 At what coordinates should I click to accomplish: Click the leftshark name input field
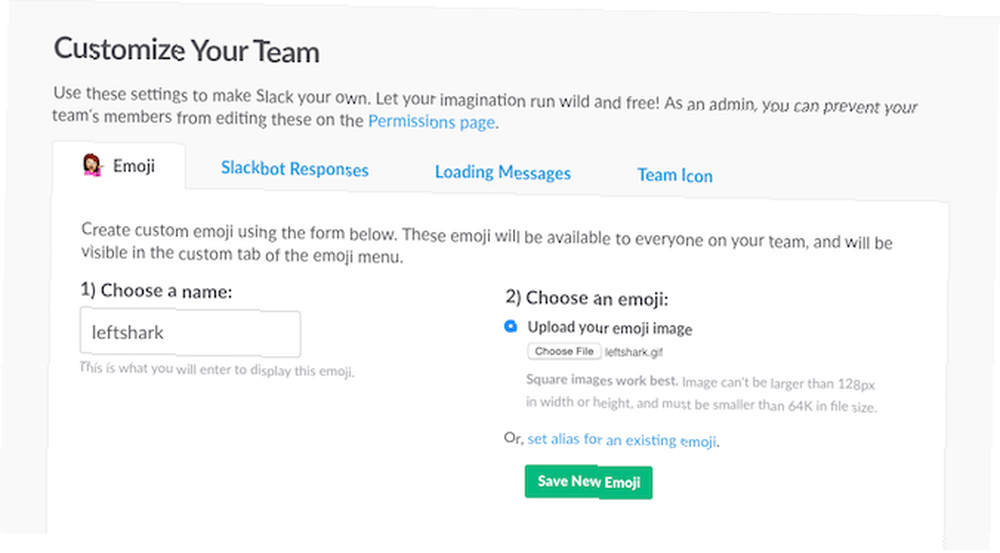pos(190,333)
